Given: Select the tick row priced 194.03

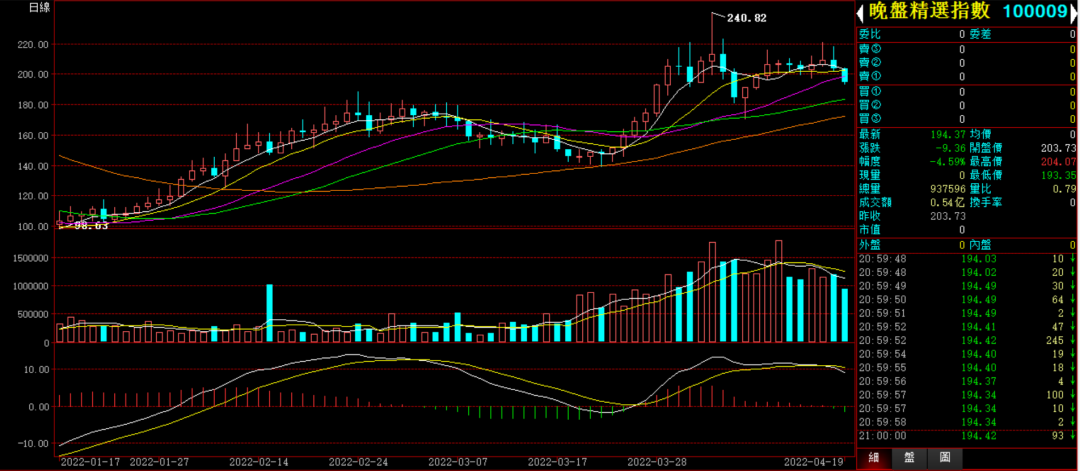Looking at the screenshot, I should pyautogui.click(x=967, y=258).
